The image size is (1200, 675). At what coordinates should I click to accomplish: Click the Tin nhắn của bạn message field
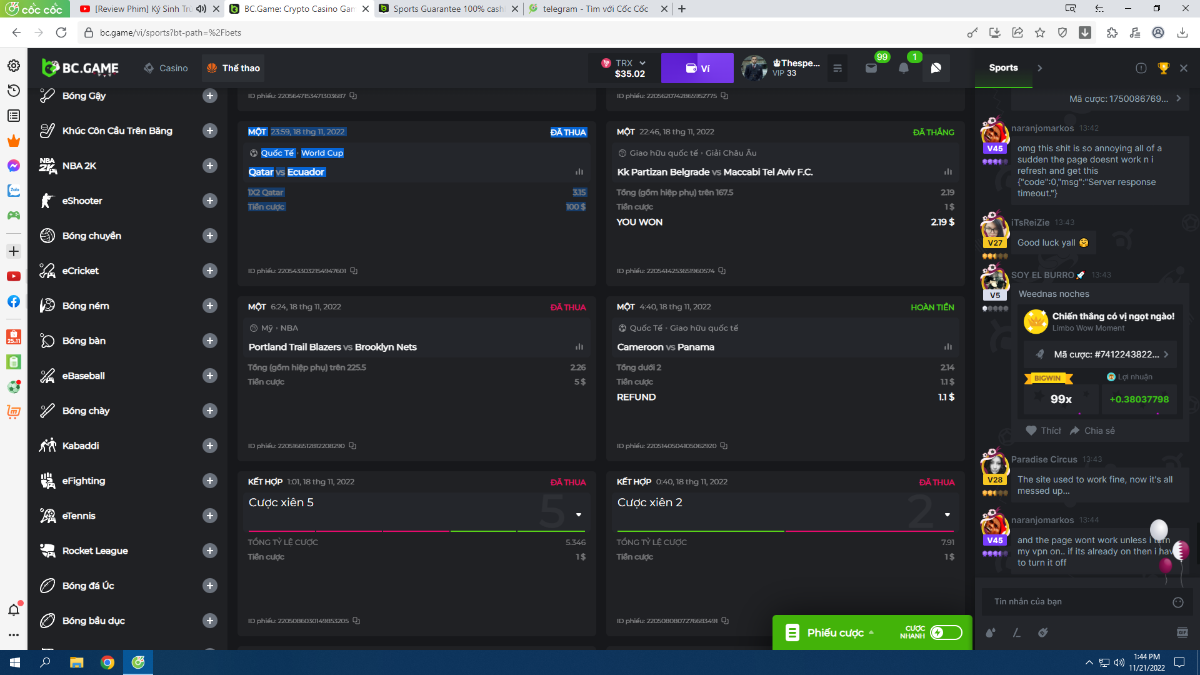pyautogui.click(x=1070, y=602)
